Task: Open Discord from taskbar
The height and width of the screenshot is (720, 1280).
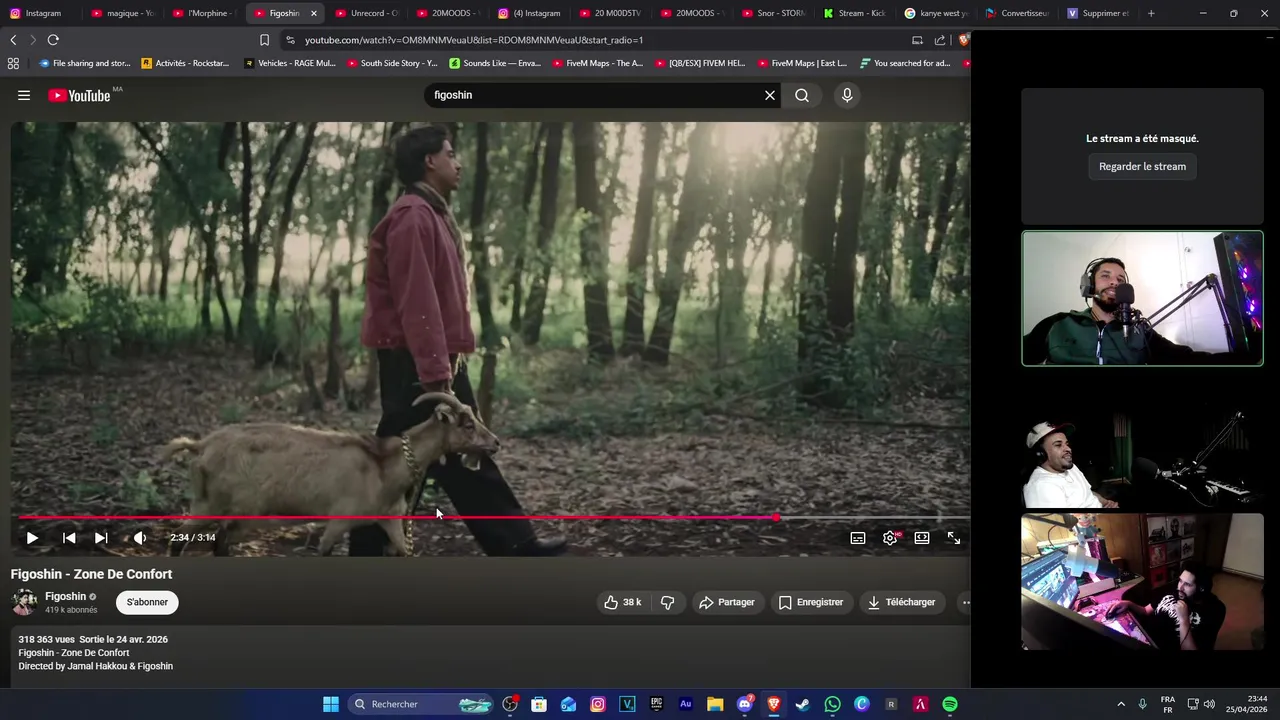Action: click(744, 704)
